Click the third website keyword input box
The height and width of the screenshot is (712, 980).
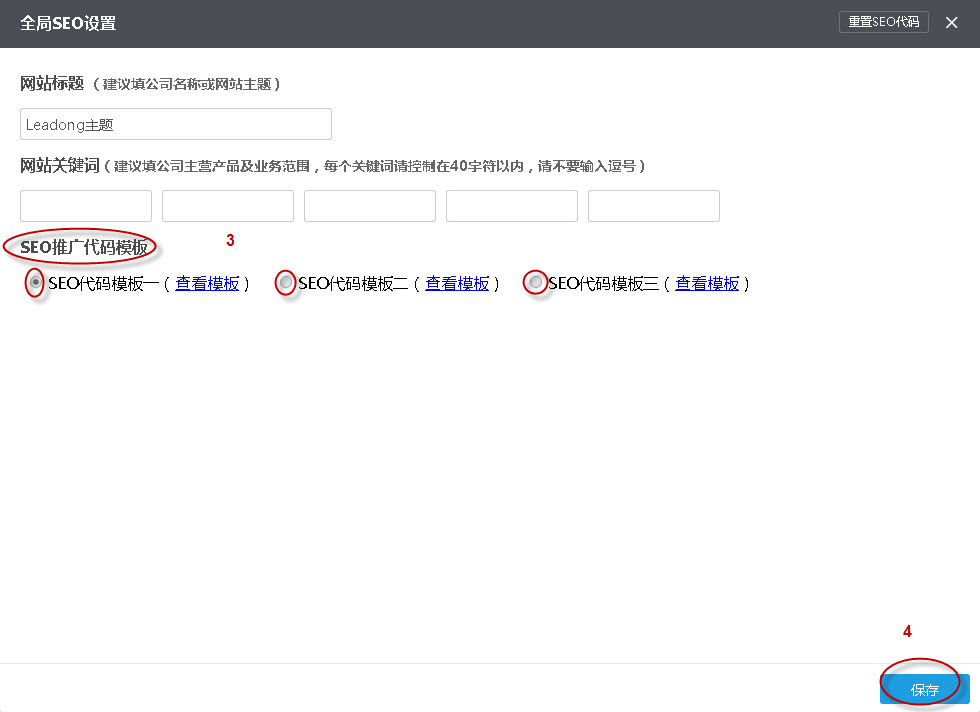tap(369, 205)
